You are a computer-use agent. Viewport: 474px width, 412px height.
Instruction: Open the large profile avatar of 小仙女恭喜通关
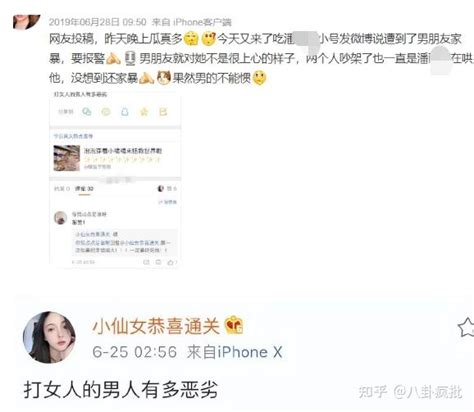point(49,337)
